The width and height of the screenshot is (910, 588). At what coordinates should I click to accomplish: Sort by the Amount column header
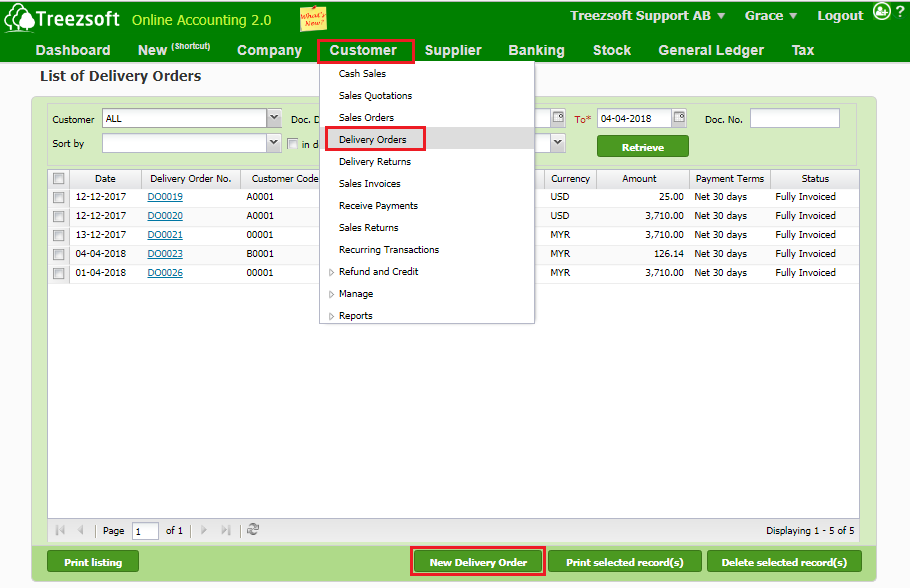[x=642, y=179]
